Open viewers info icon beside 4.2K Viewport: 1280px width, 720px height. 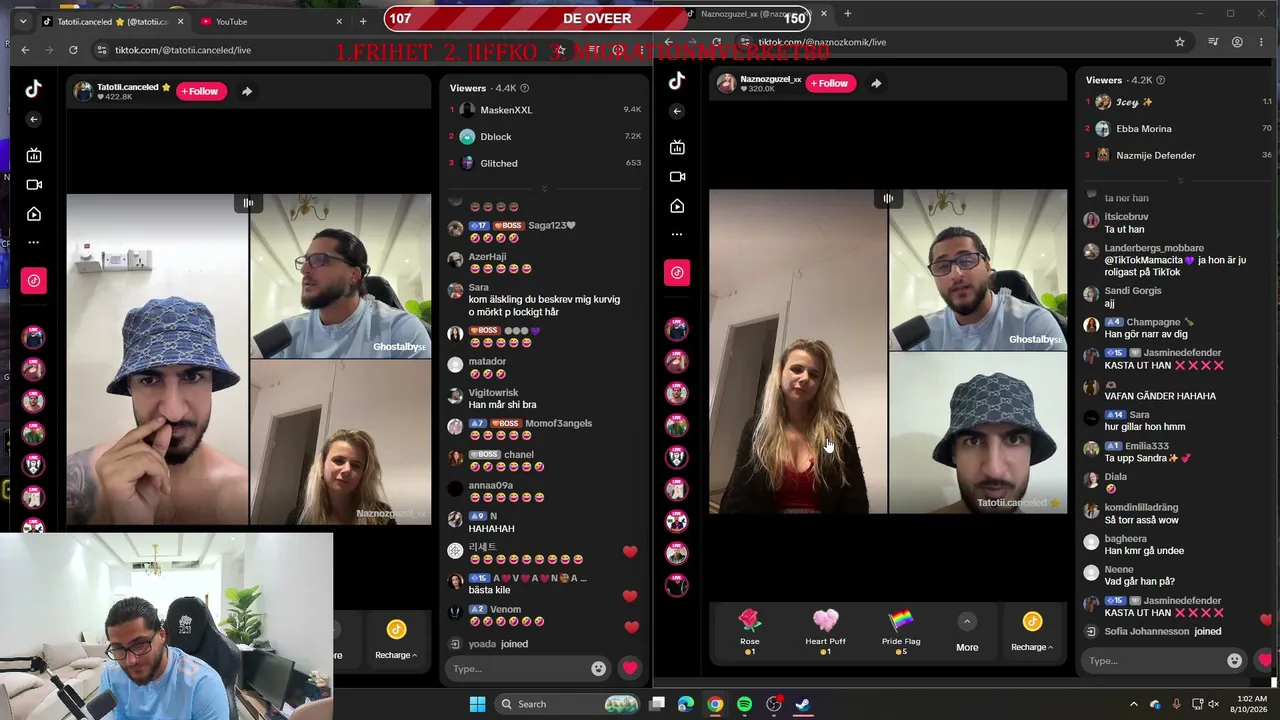(1160, 80)
